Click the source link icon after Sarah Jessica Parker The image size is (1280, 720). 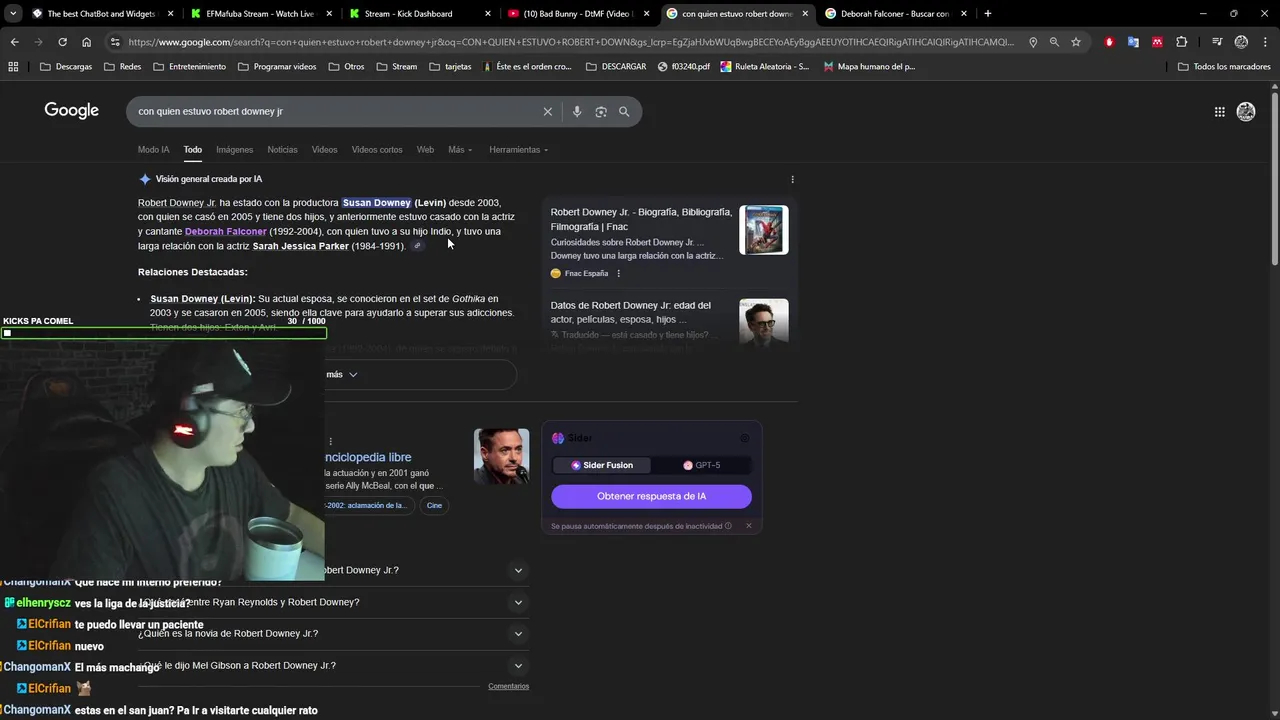(x=417, y=246)
